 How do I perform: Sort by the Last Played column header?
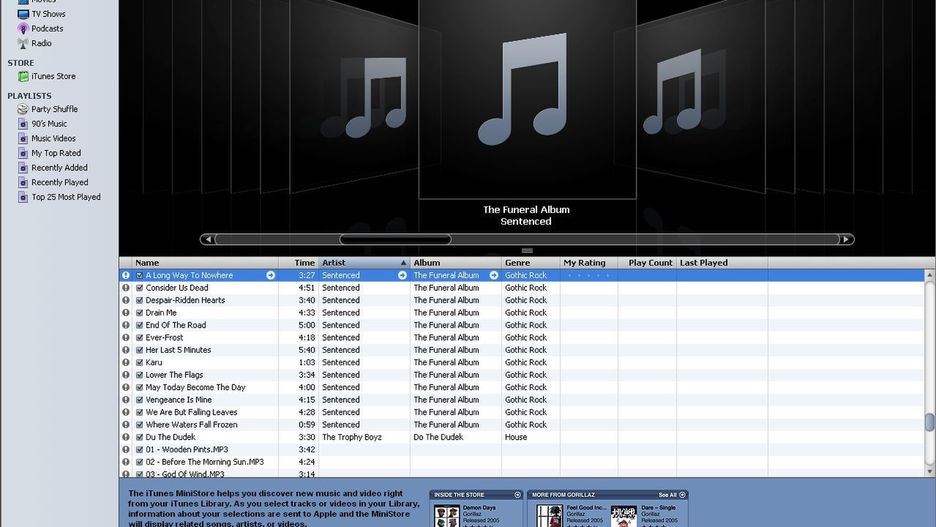722,263
